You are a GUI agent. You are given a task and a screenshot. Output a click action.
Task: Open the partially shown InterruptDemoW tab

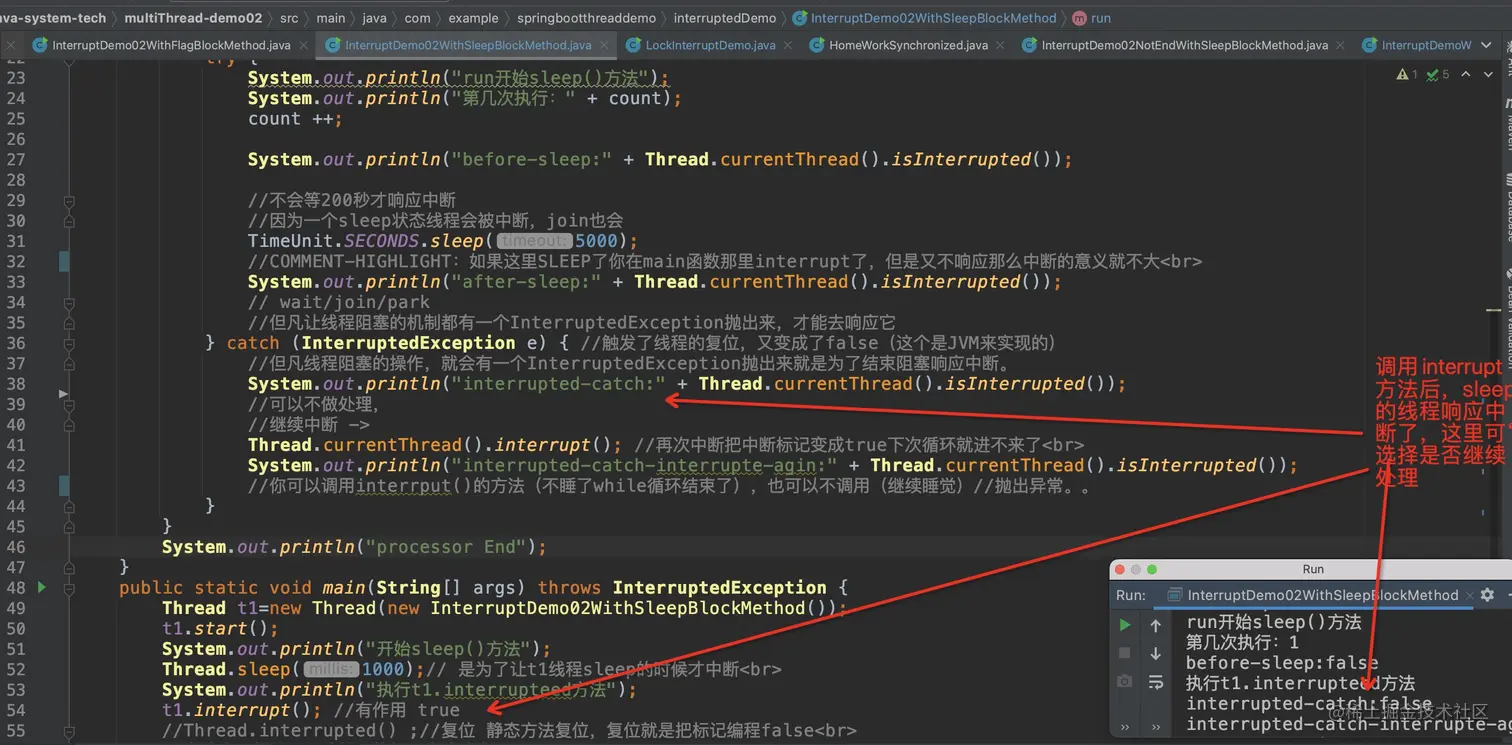[x=1418, y=45]
